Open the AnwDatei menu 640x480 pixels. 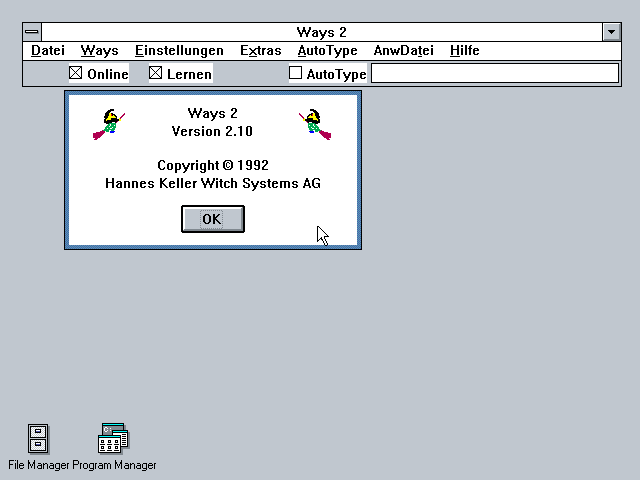[403, 51]
